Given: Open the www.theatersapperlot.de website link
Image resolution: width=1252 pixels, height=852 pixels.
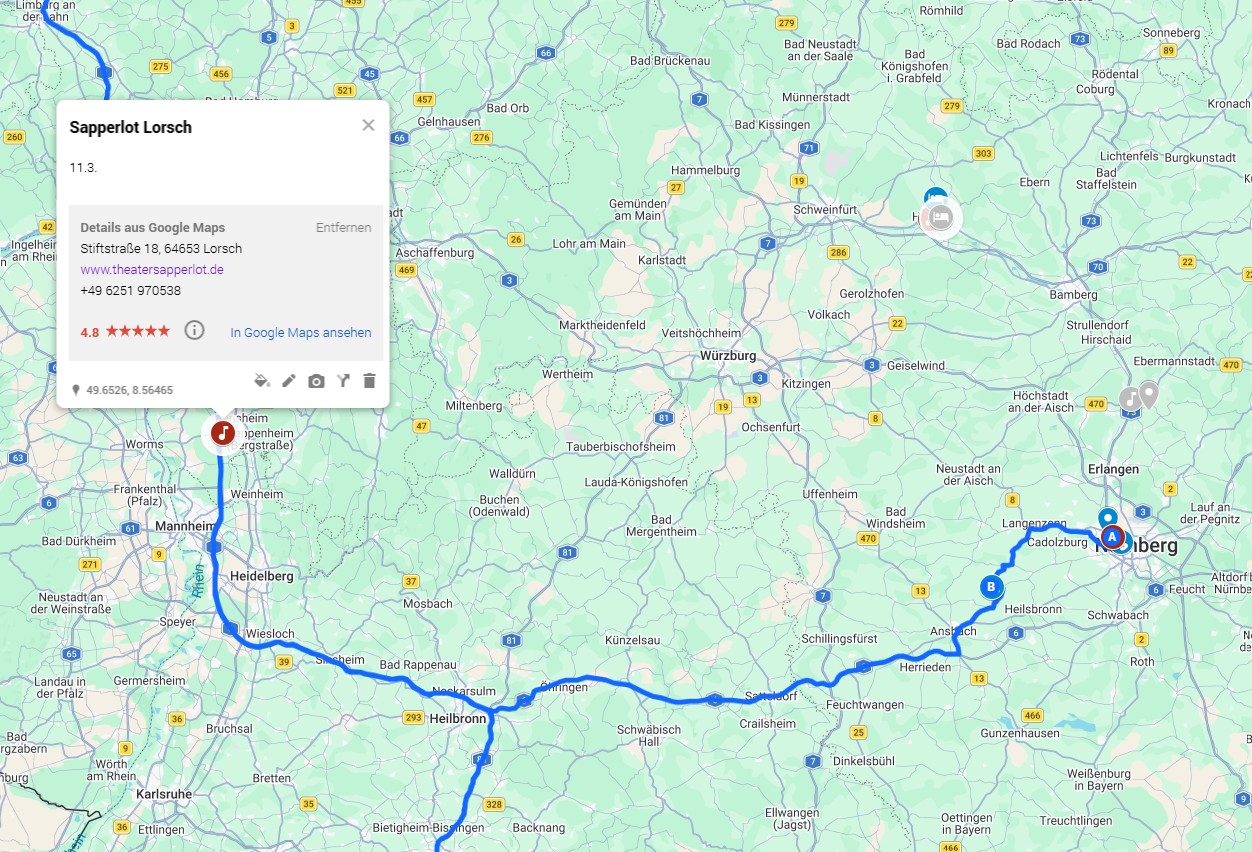Looking at the screenshot, I should click(152, 270).
